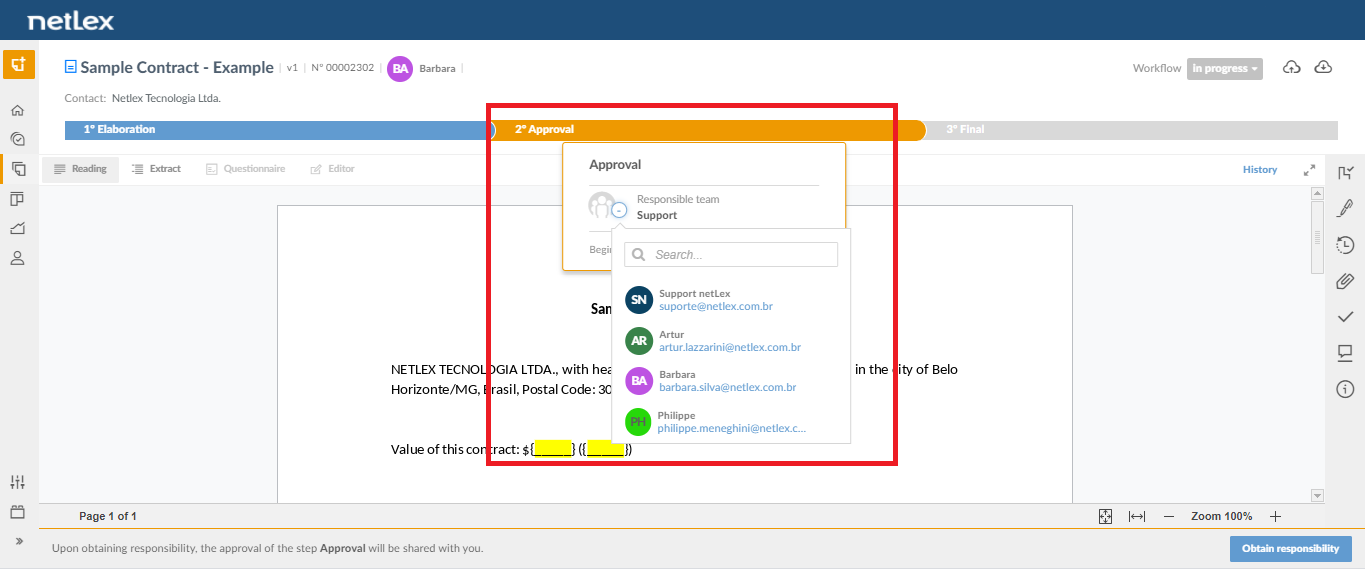
Task: Open the version history clock icon
Action: point(1345,245)
